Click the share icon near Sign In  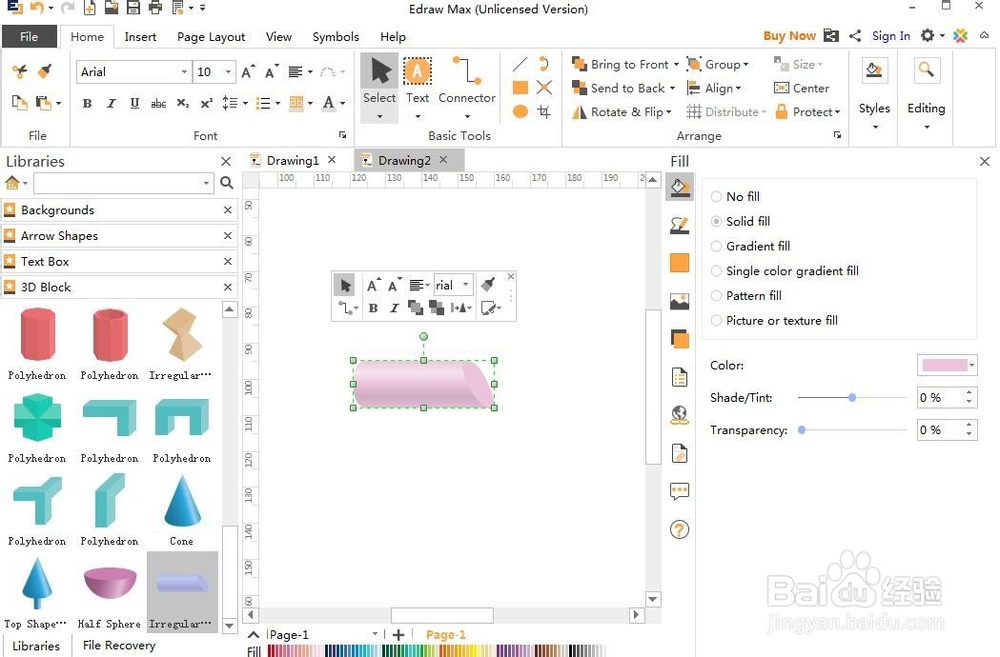click(855, 36)
